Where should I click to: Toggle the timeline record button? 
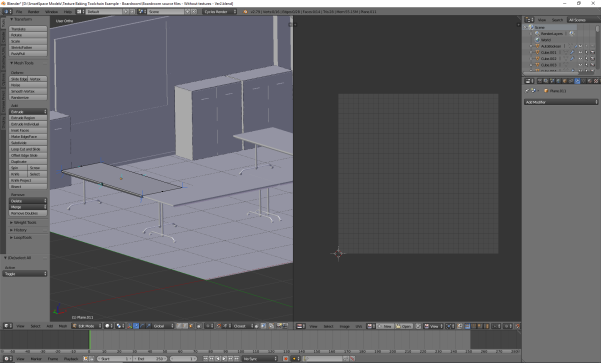click(x=286, y=359)
